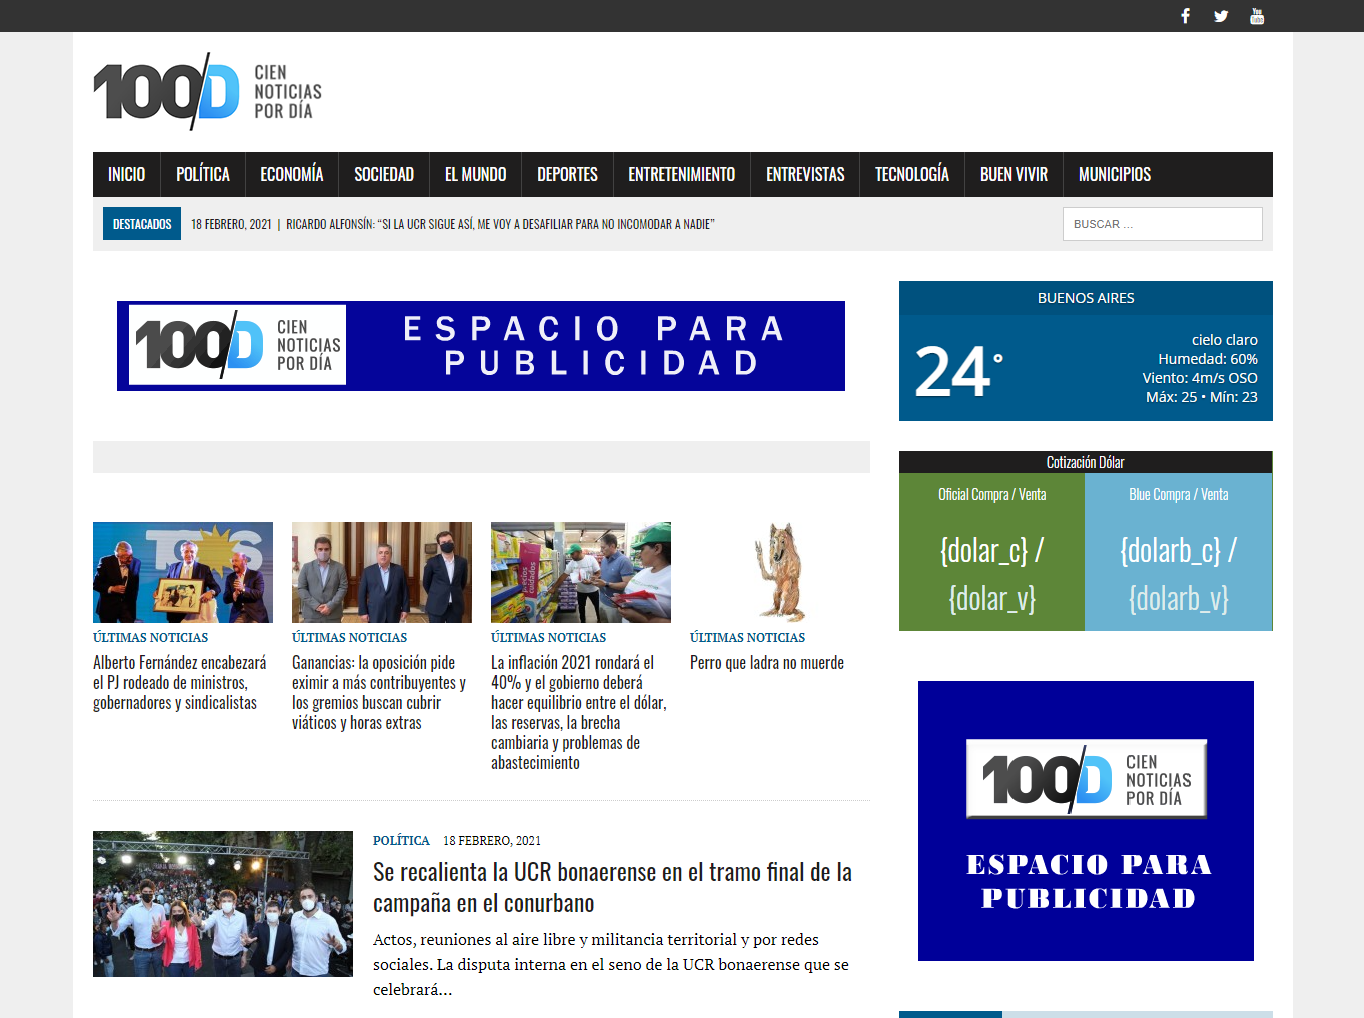
Task: Select Deportes in the navigation bar
Action: pyautogui.click(x=567, y=174)
